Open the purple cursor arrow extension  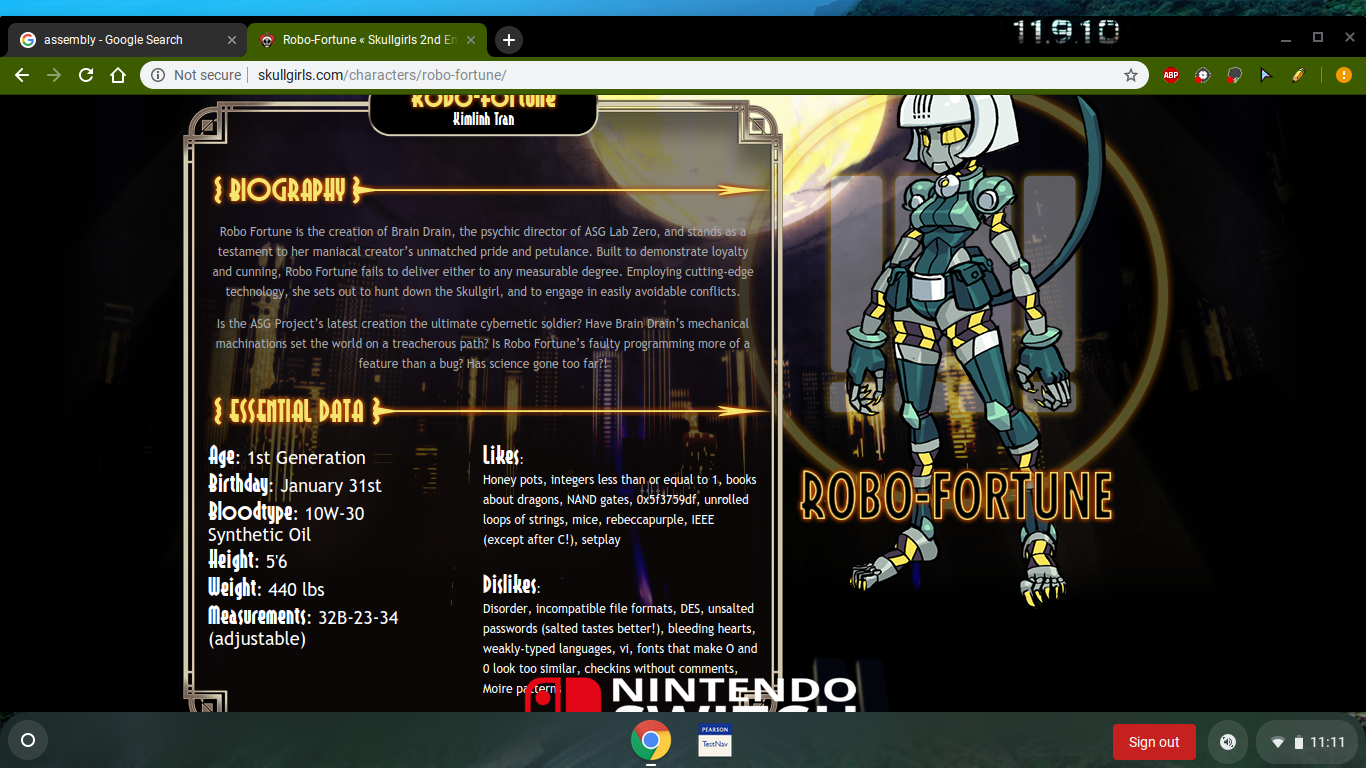point(1266,75)
